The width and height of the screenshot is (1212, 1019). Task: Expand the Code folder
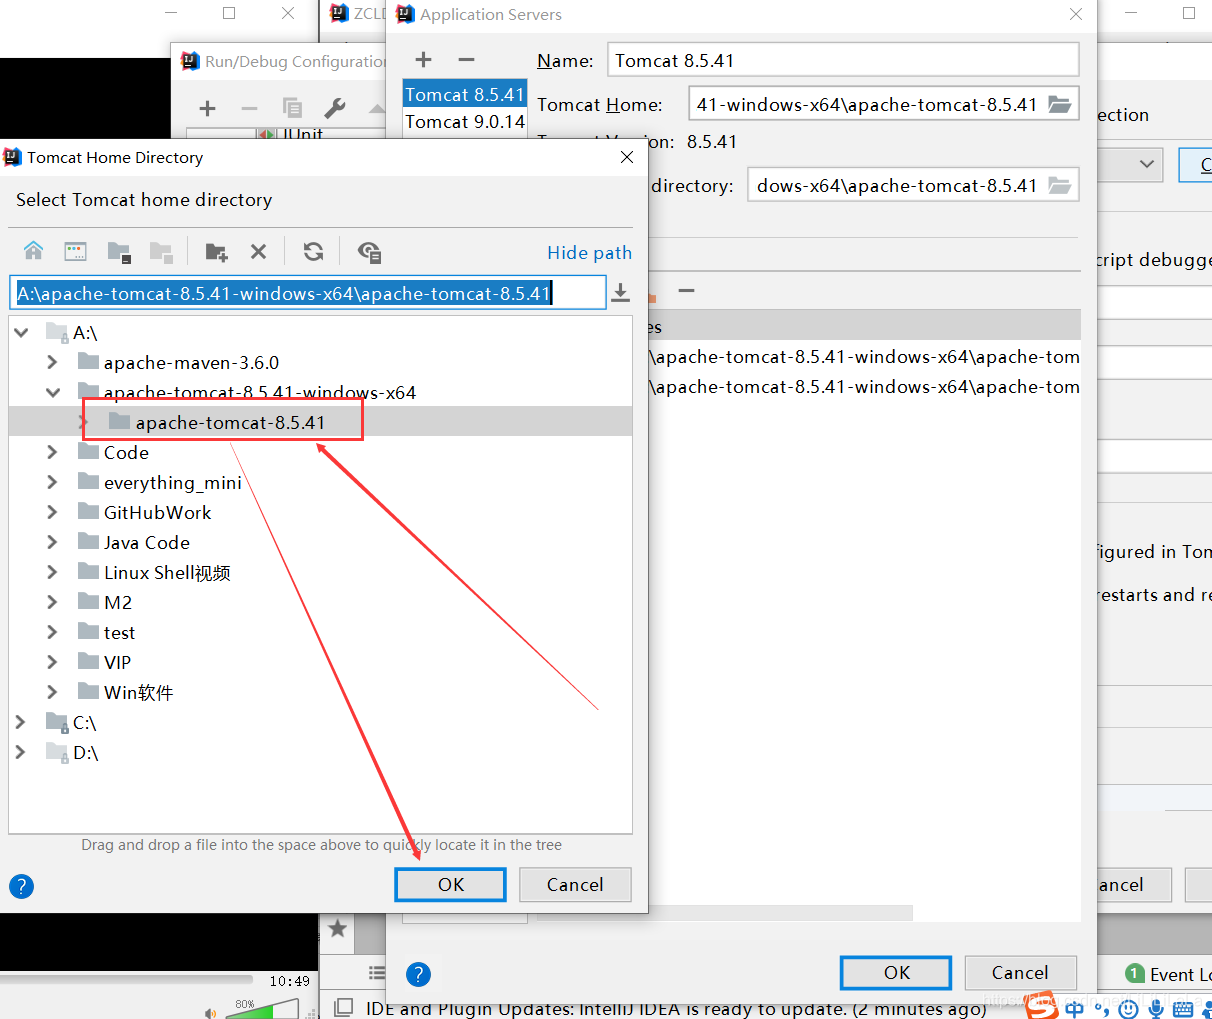pos(52,452)
